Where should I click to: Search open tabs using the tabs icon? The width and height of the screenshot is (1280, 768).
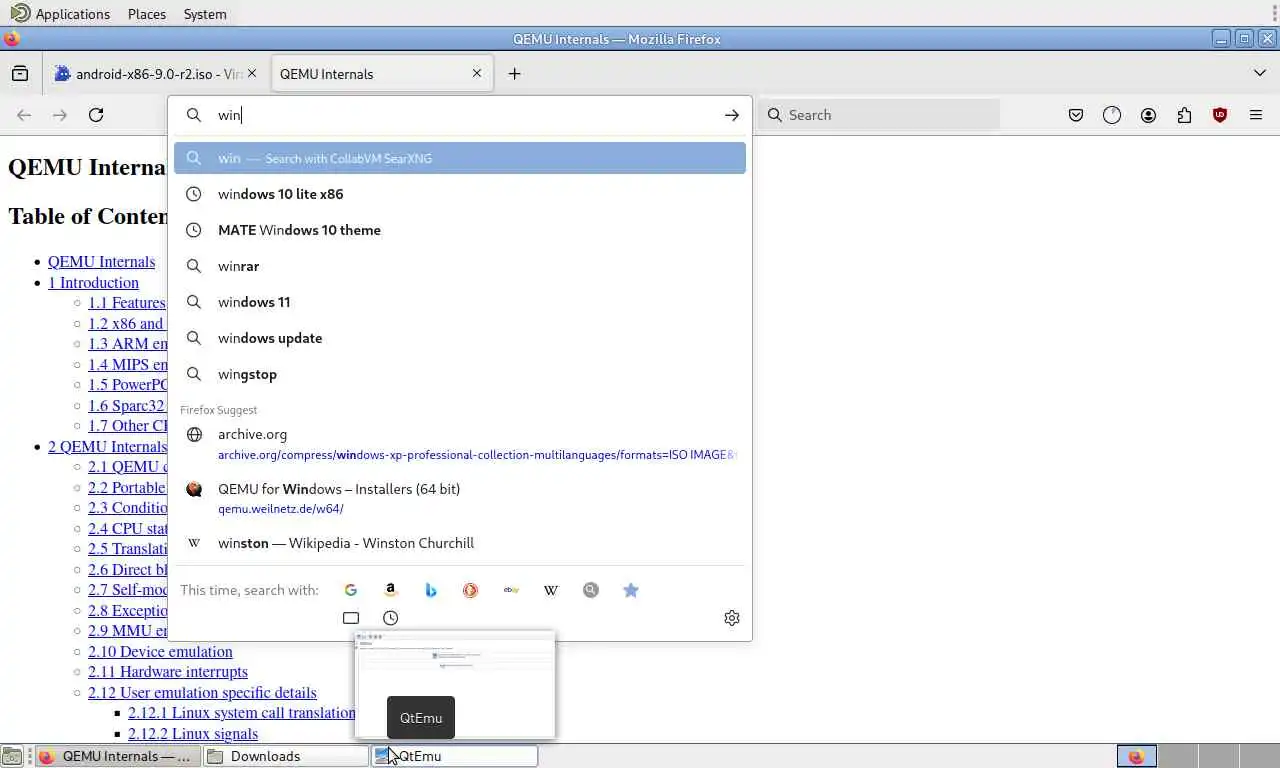point(351,618)
